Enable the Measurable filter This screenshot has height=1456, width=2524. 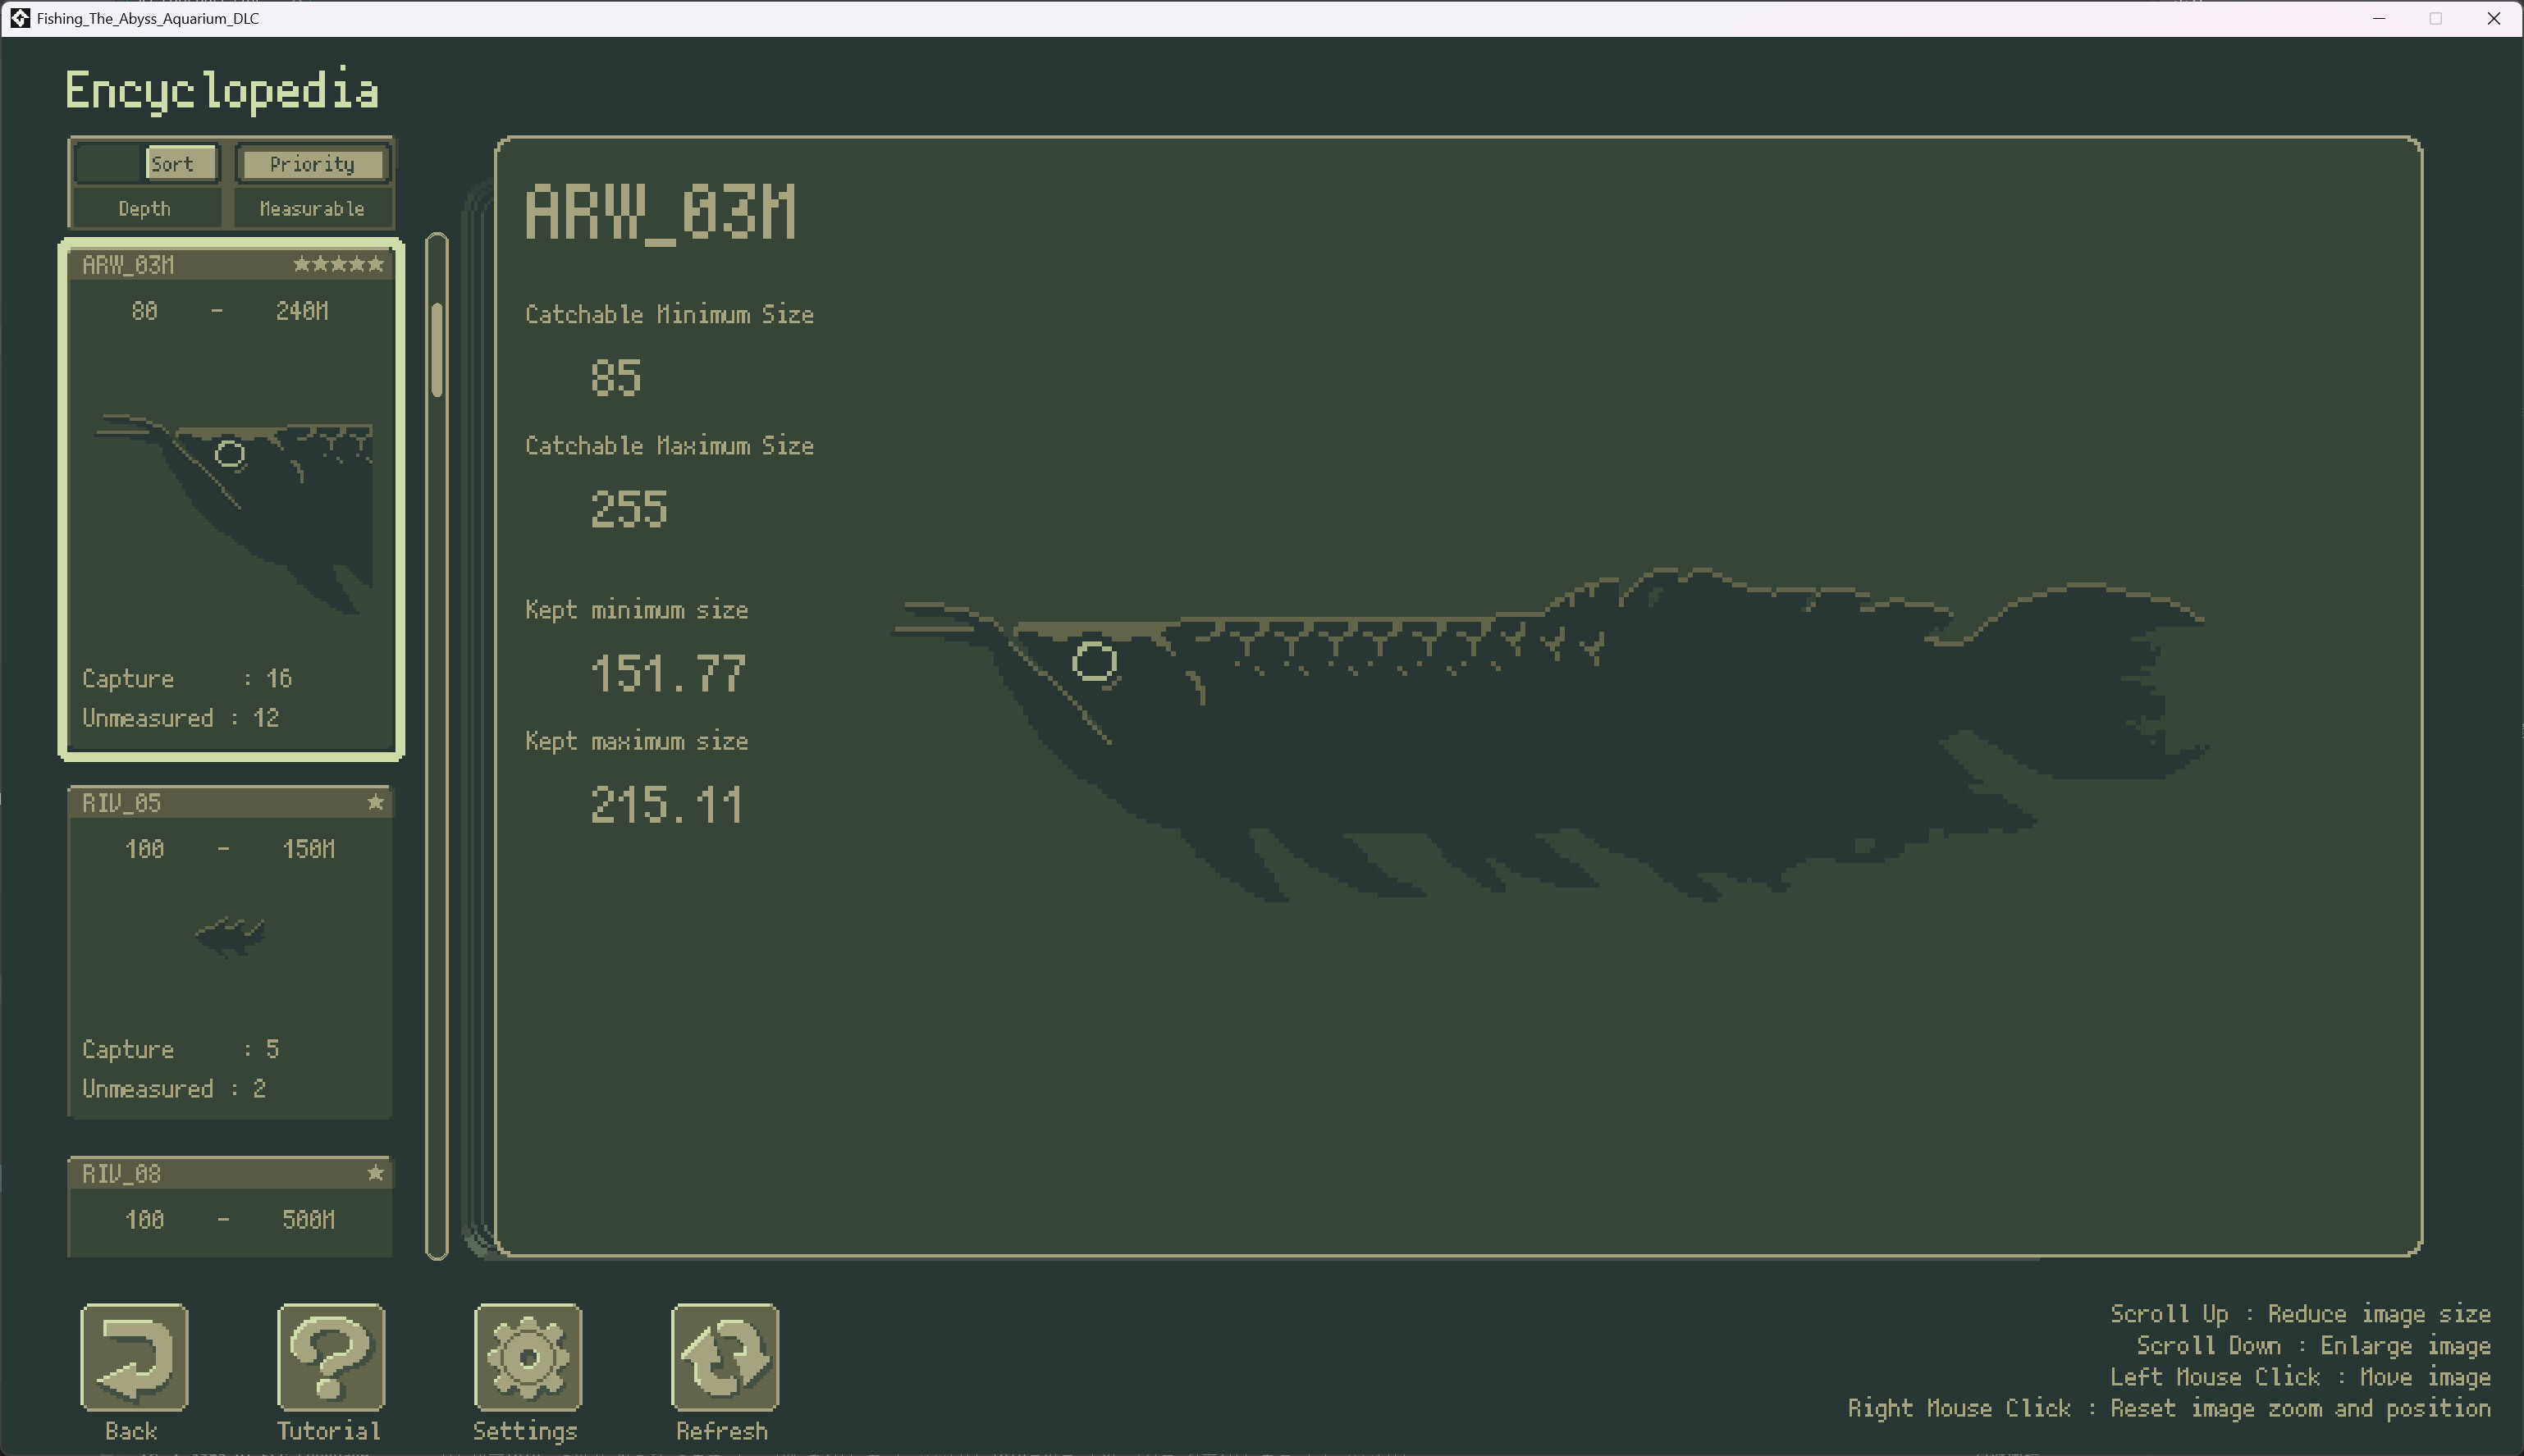pyautogui.click(x=311, y=208)
